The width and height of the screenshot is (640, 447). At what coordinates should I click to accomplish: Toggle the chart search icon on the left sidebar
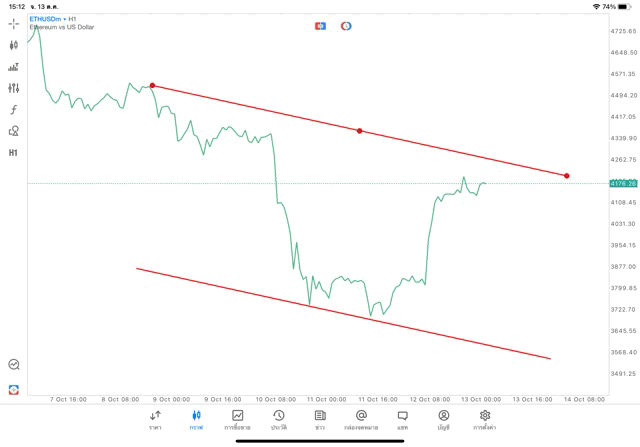[14, 365]
